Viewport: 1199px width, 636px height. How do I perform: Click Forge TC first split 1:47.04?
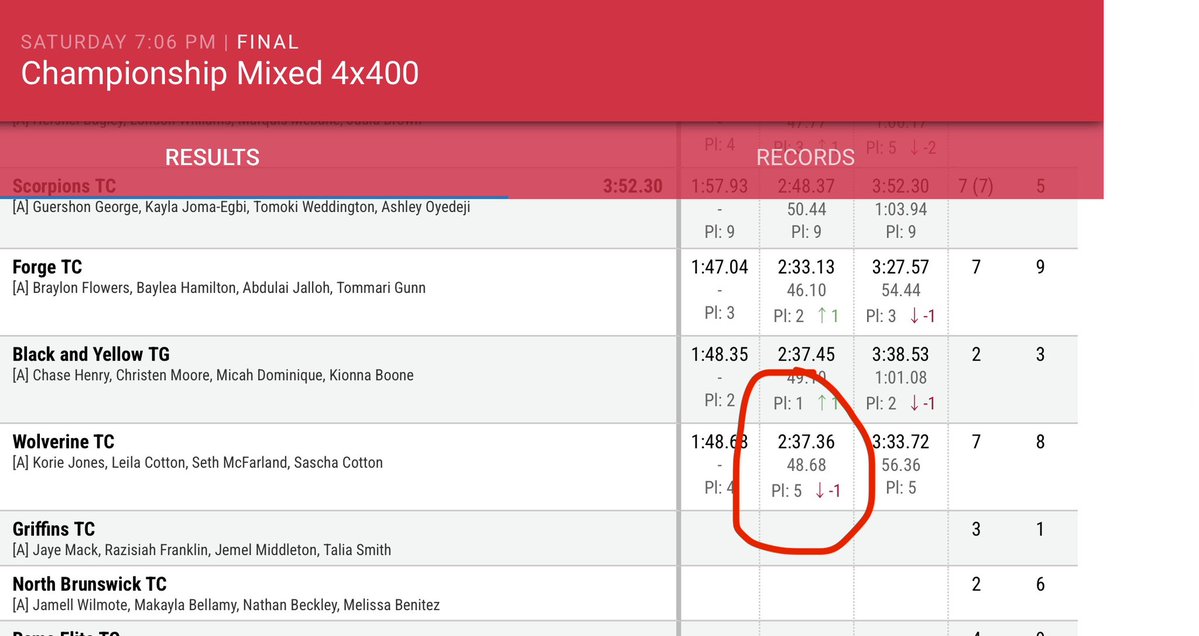720,267
